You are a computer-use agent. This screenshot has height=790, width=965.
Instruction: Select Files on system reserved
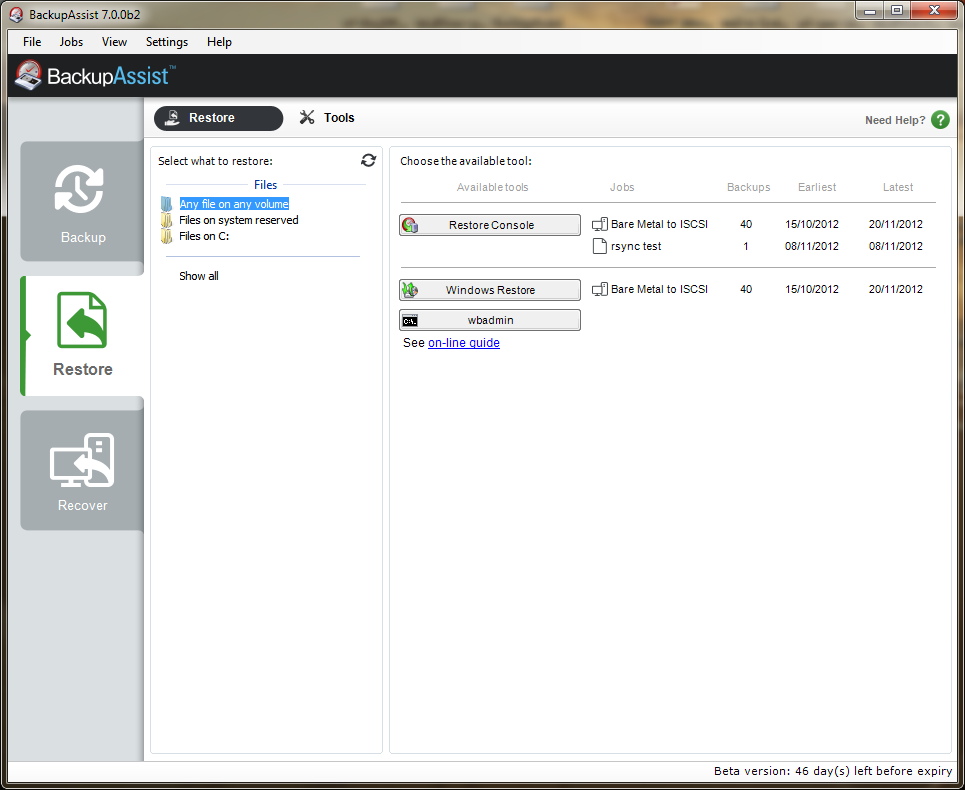point(239,220)
